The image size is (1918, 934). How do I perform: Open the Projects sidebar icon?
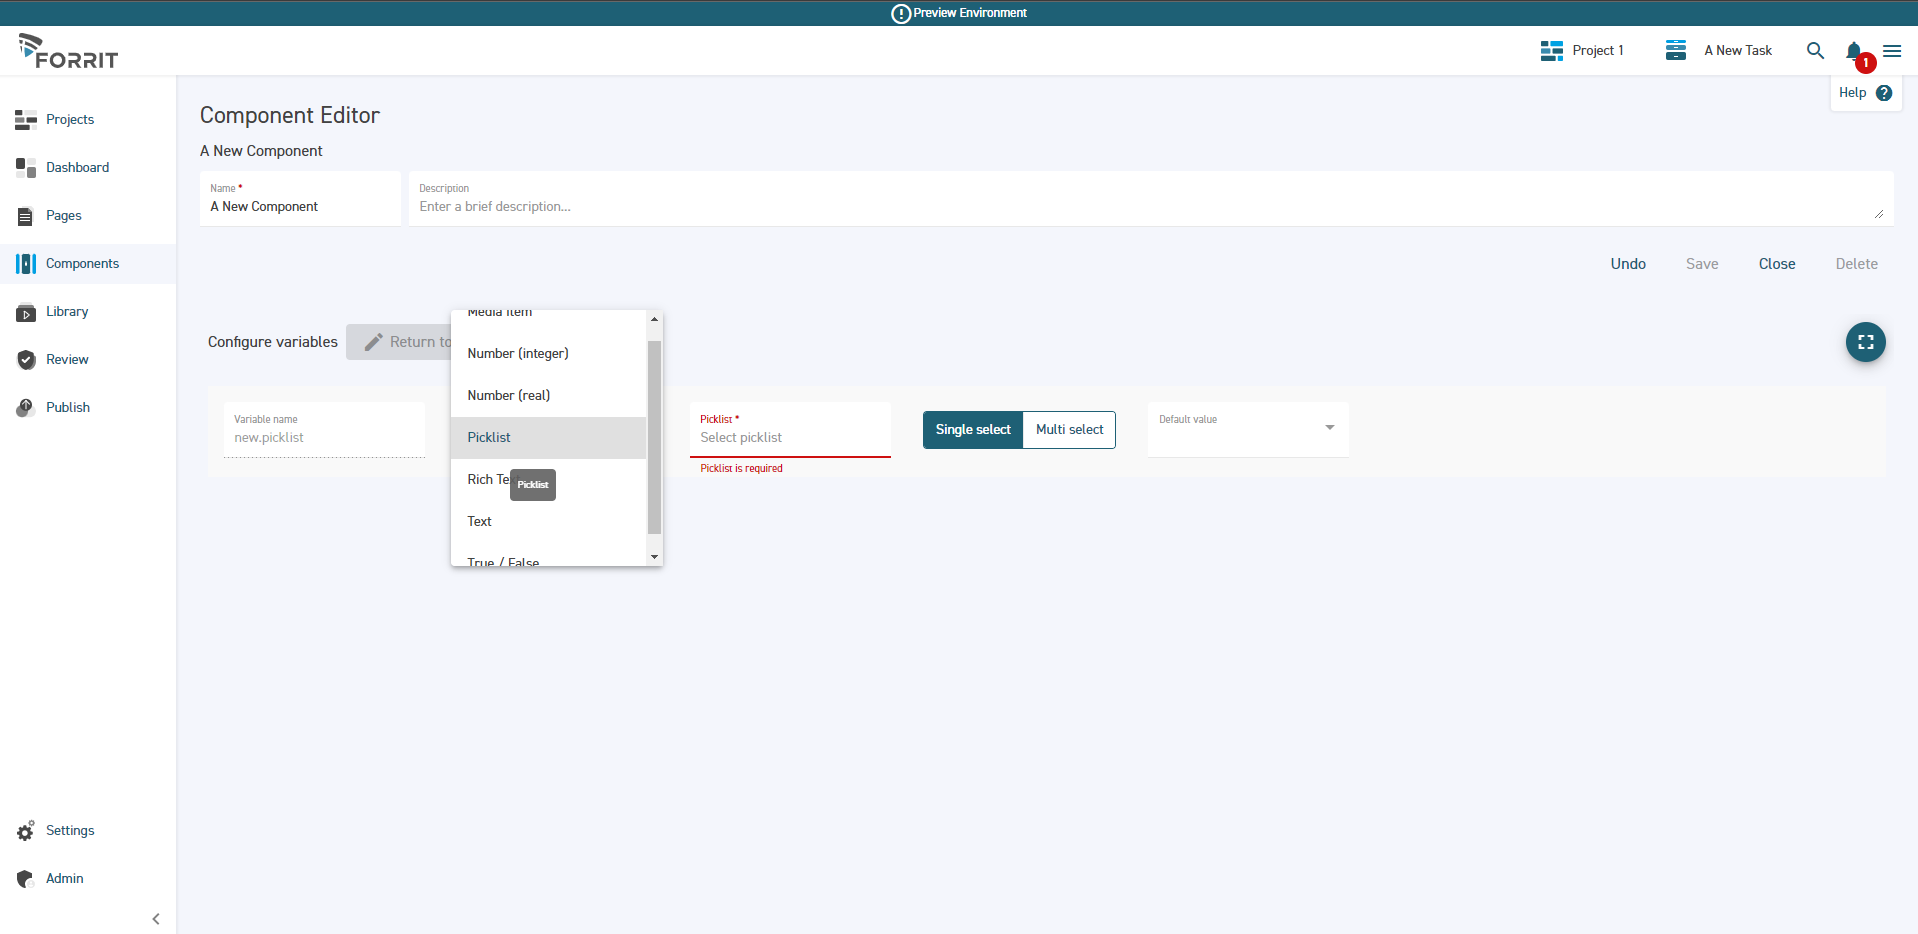[x=26, y=120]
